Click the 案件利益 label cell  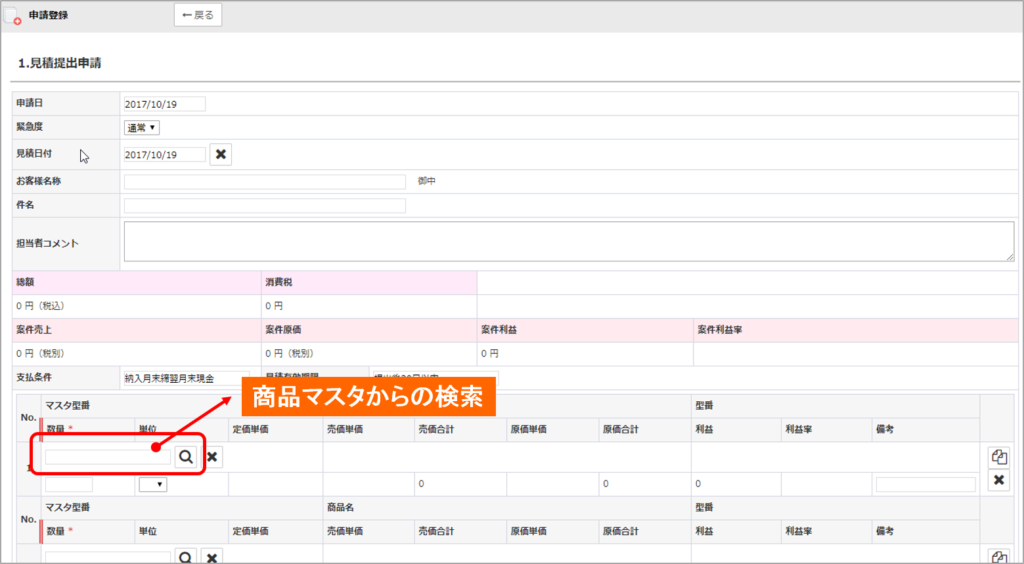click(585, 330)
